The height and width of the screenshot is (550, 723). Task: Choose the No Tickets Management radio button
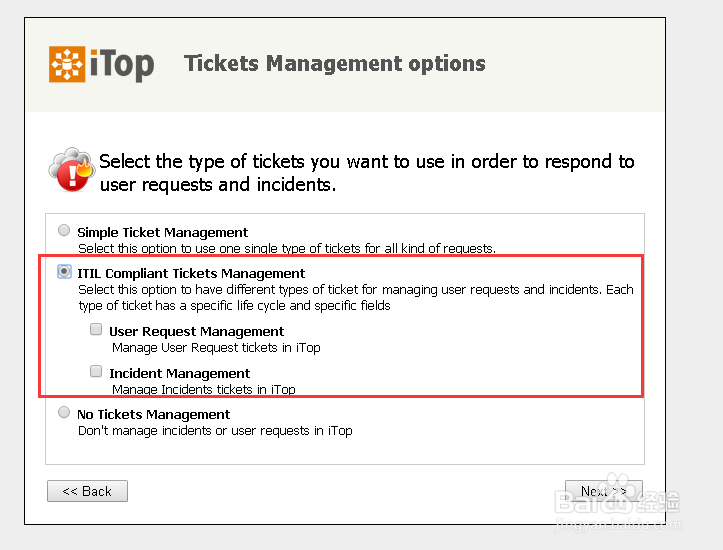(65, 412)
